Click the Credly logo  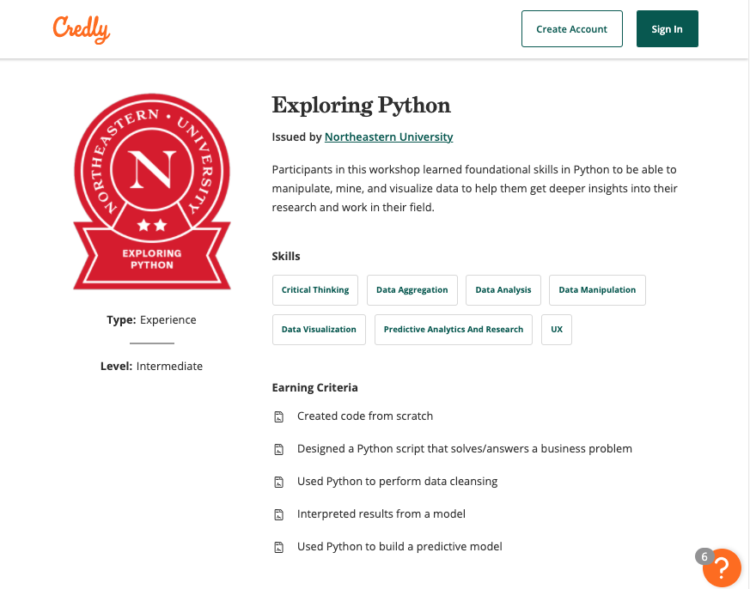(81, 29)
